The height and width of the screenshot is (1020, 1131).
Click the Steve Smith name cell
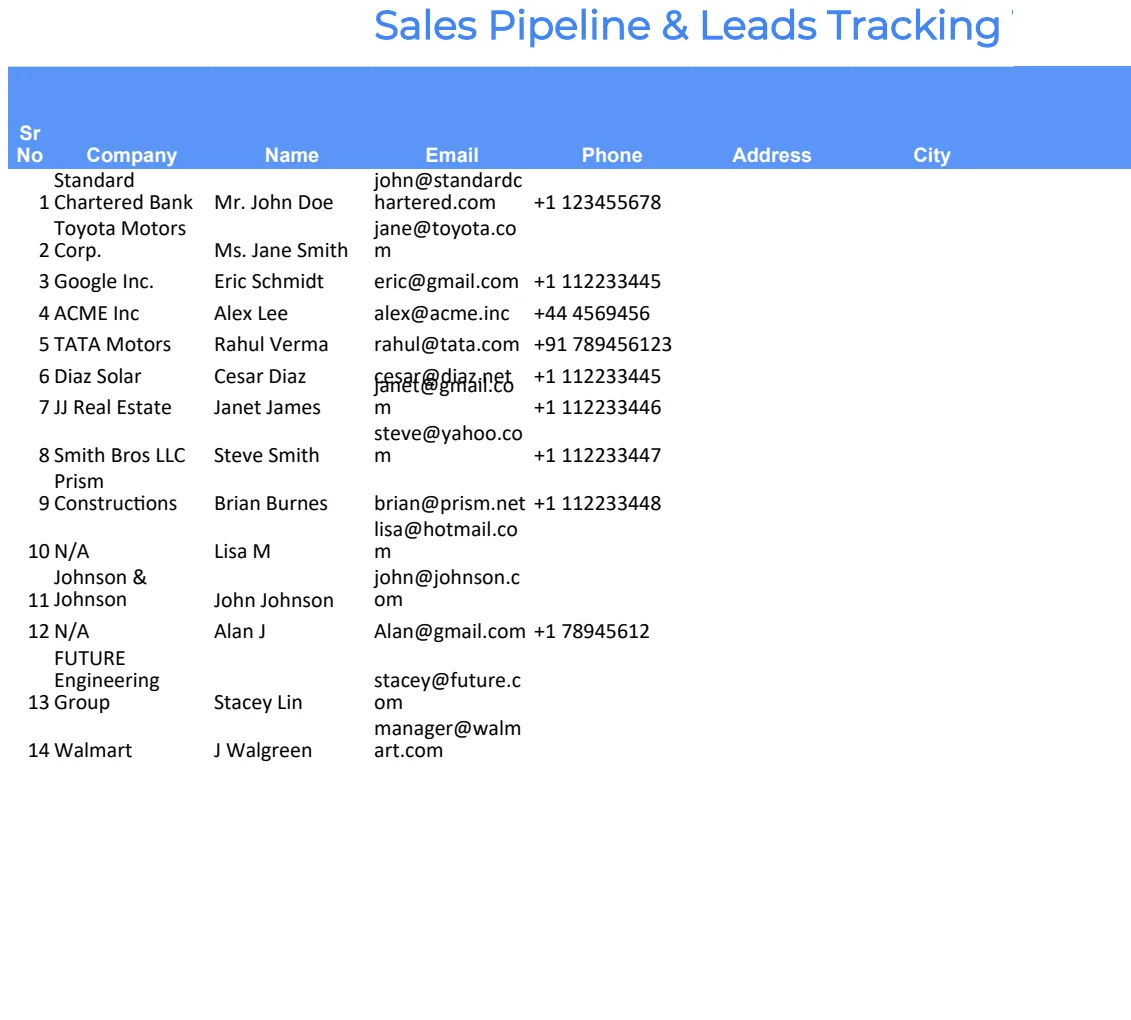click(x=266, y=455)
